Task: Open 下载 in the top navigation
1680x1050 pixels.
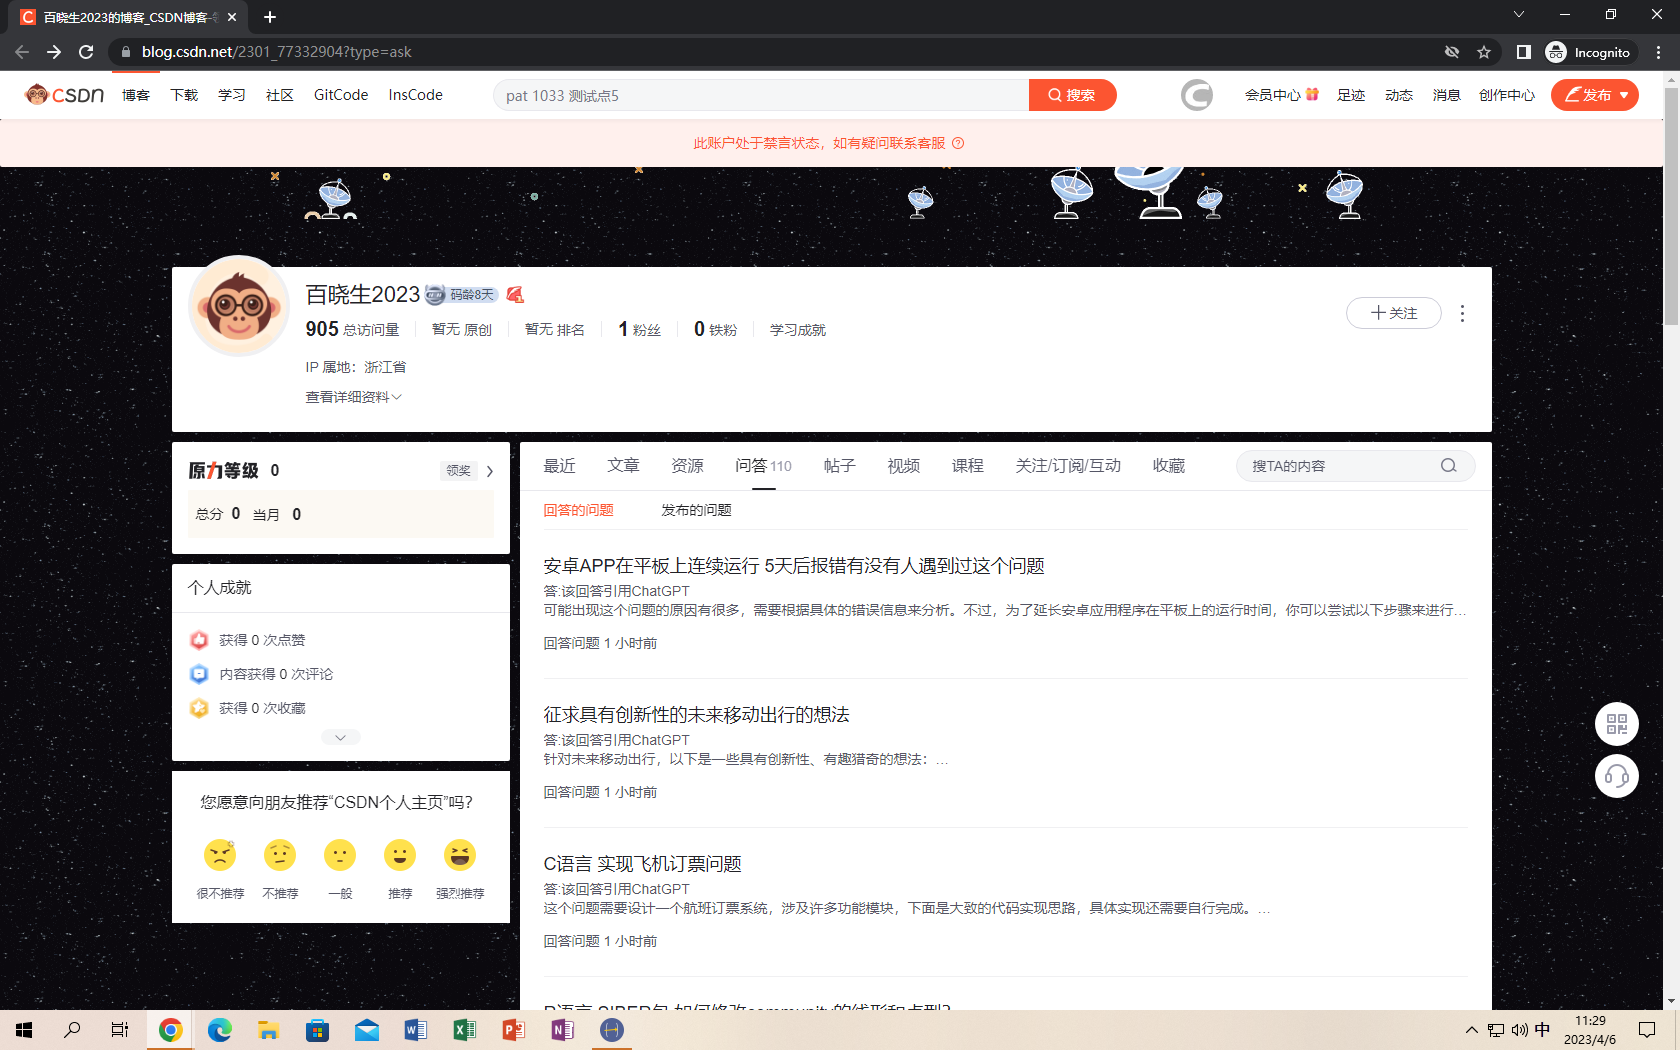Action: click(184, 95)
